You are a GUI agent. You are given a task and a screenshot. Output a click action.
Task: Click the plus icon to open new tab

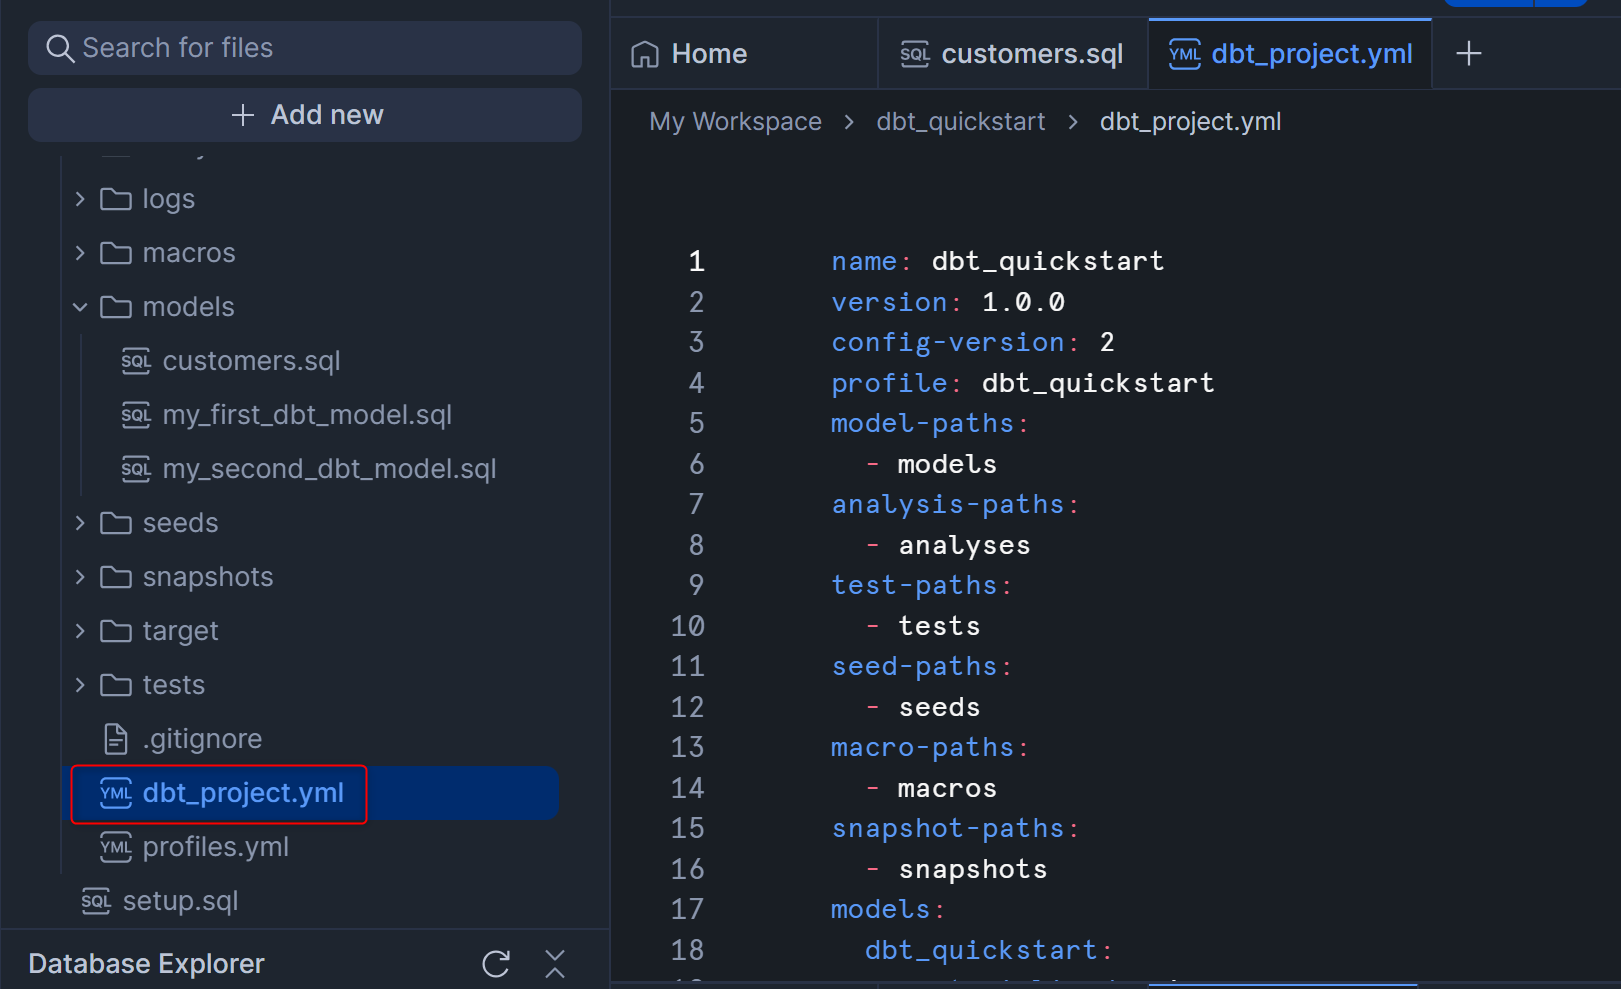click(x=1468, y=54)
